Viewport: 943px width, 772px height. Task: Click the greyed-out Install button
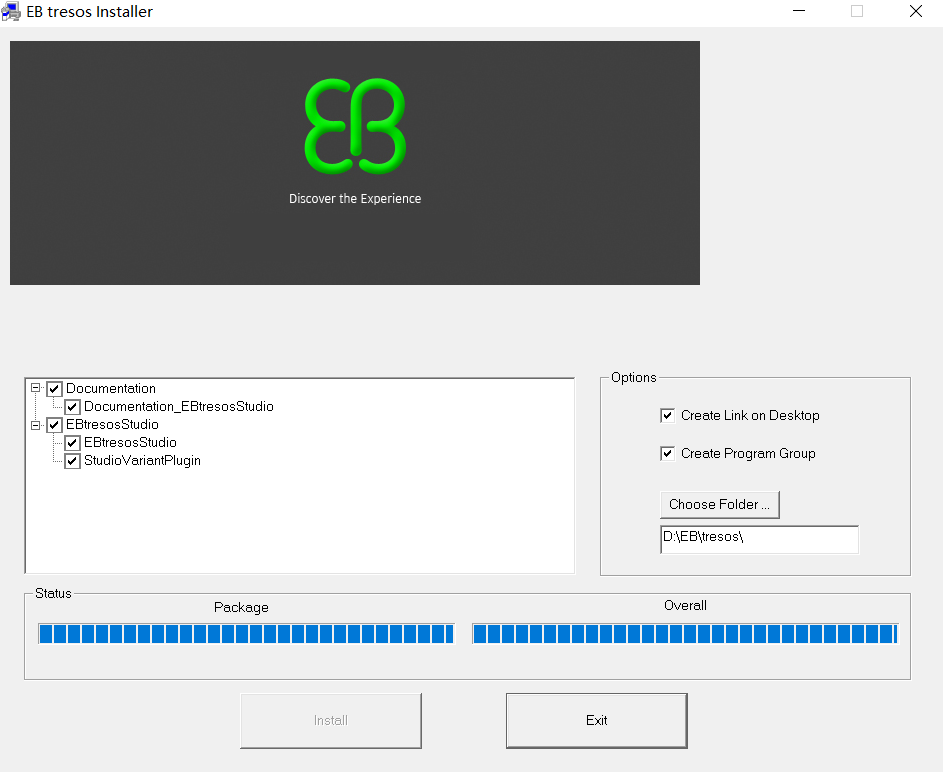(330, 720)
